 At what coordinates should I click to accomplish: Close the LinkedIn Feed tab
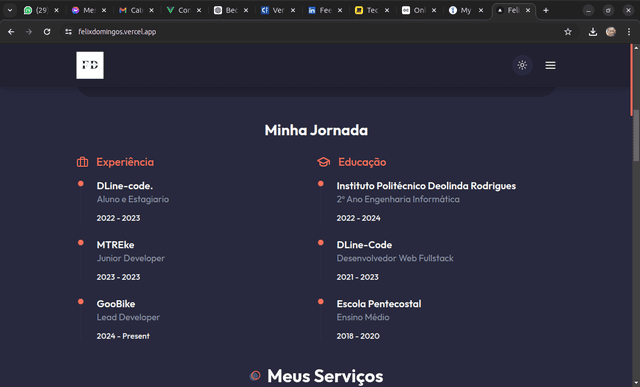pos(340,10)
